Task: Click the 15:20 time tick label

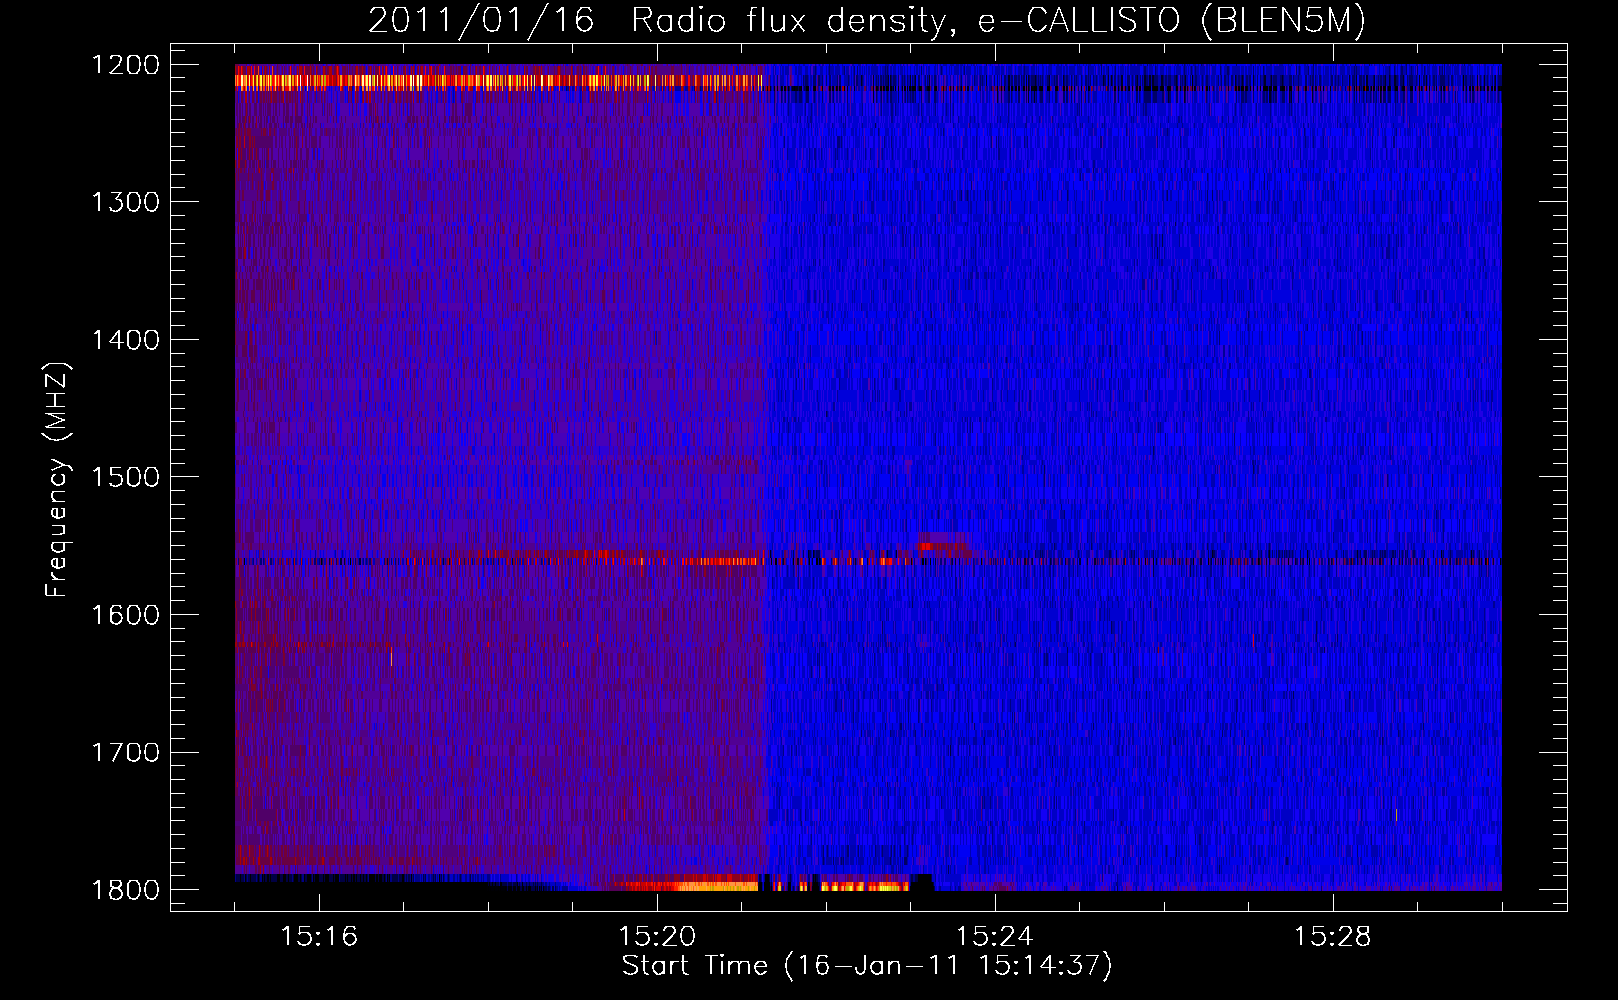Action: tap(657, 937)
